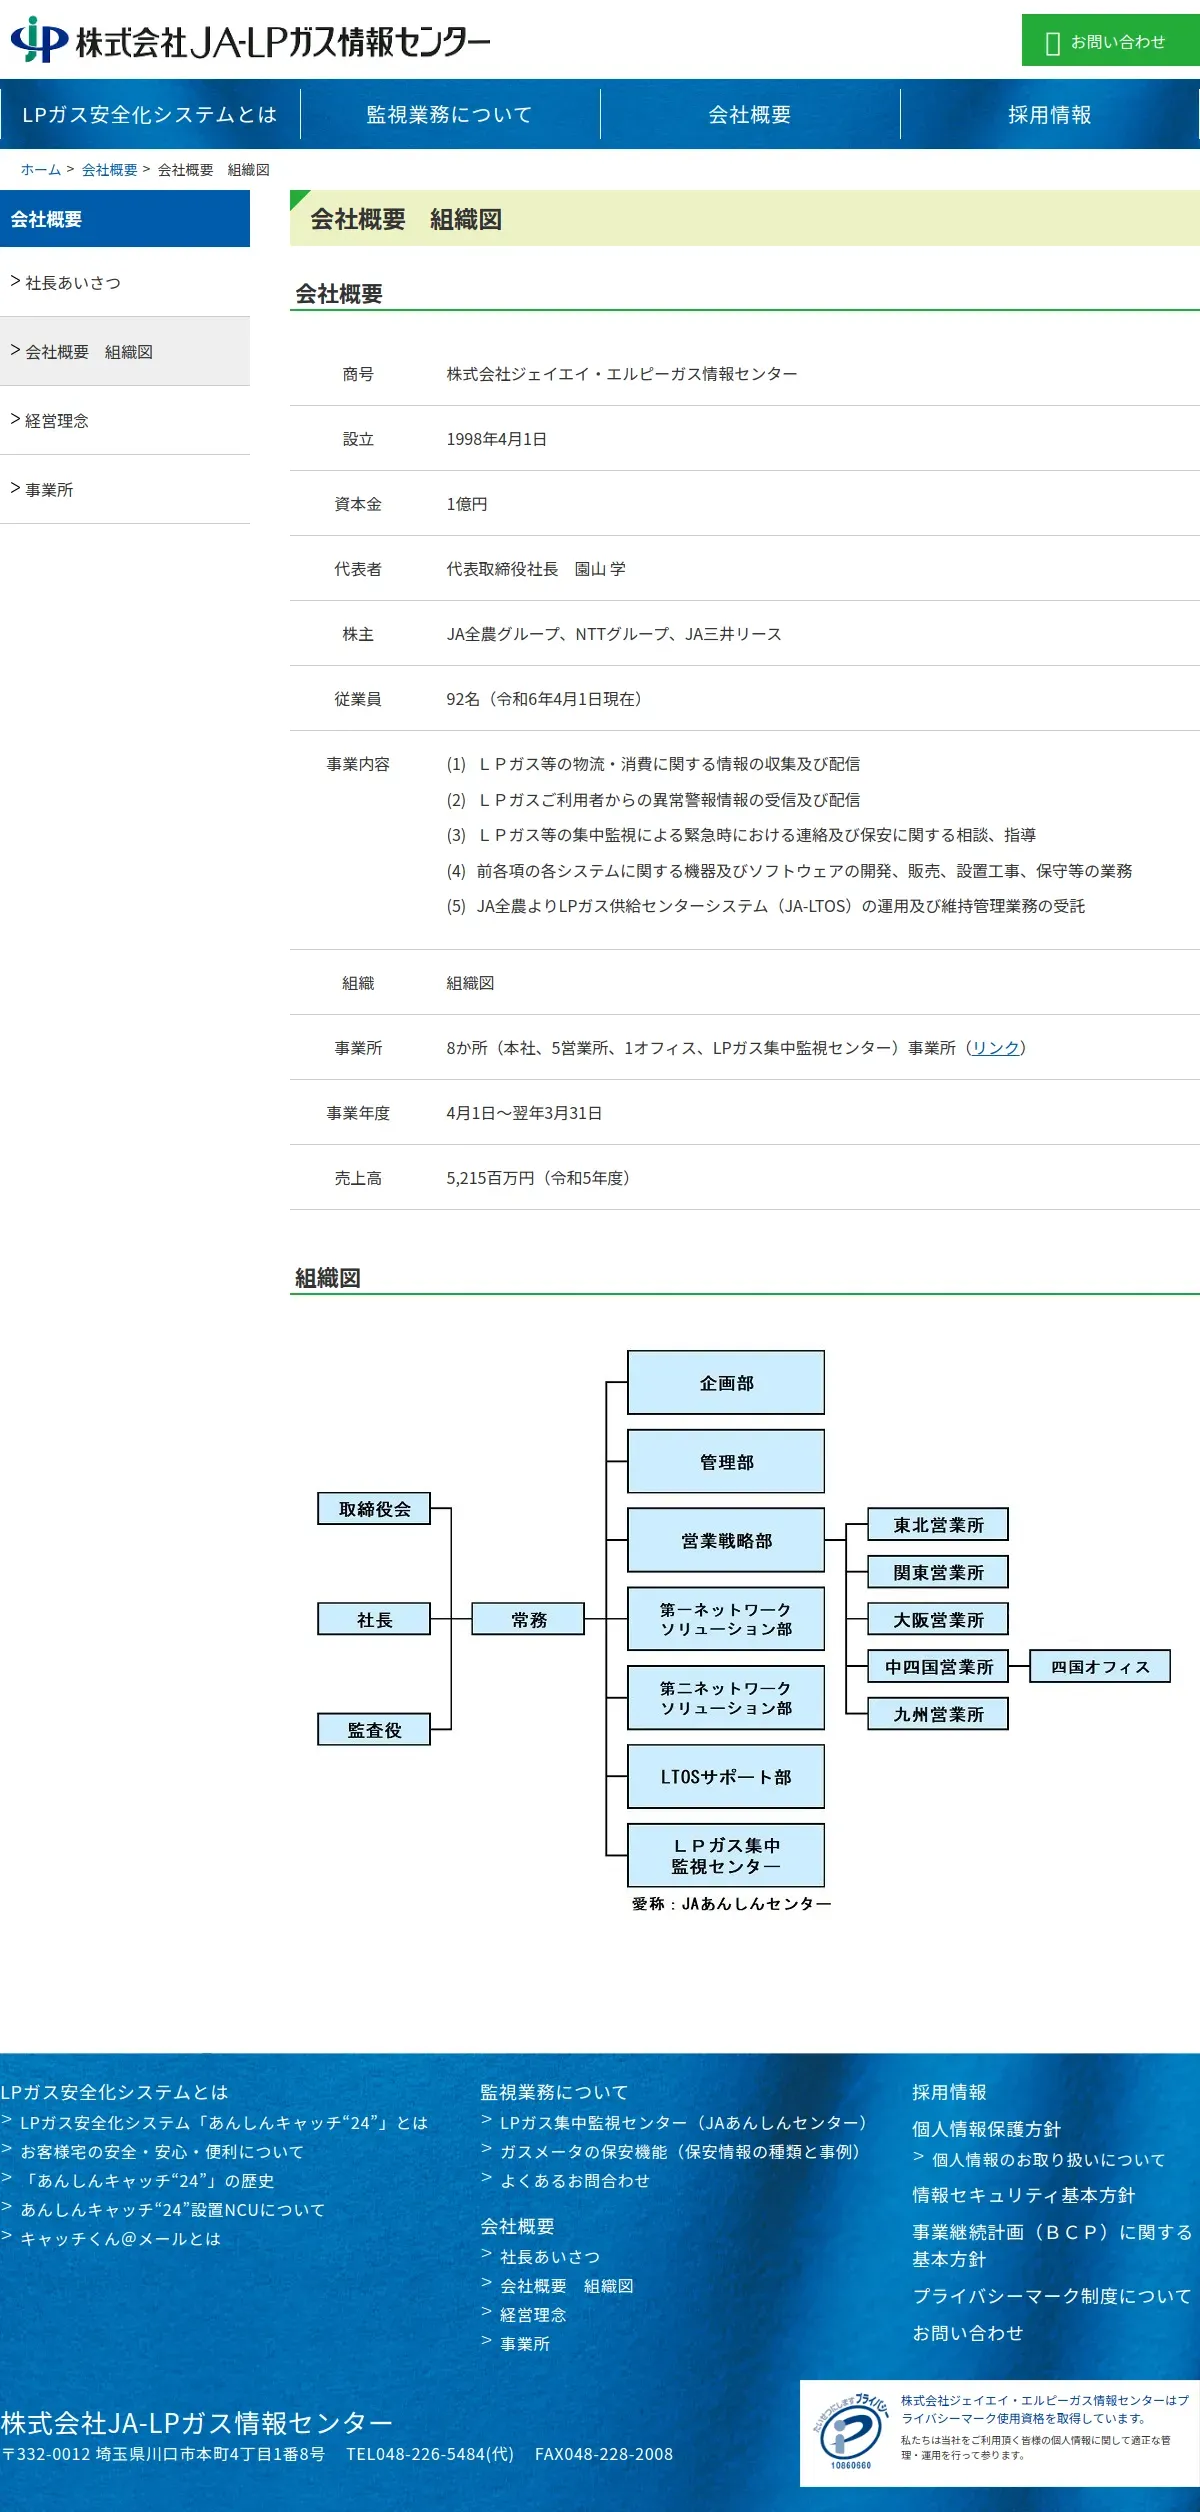Open footer 採用情報 link
The image size is (1200, 2512).
point(949,2092)
